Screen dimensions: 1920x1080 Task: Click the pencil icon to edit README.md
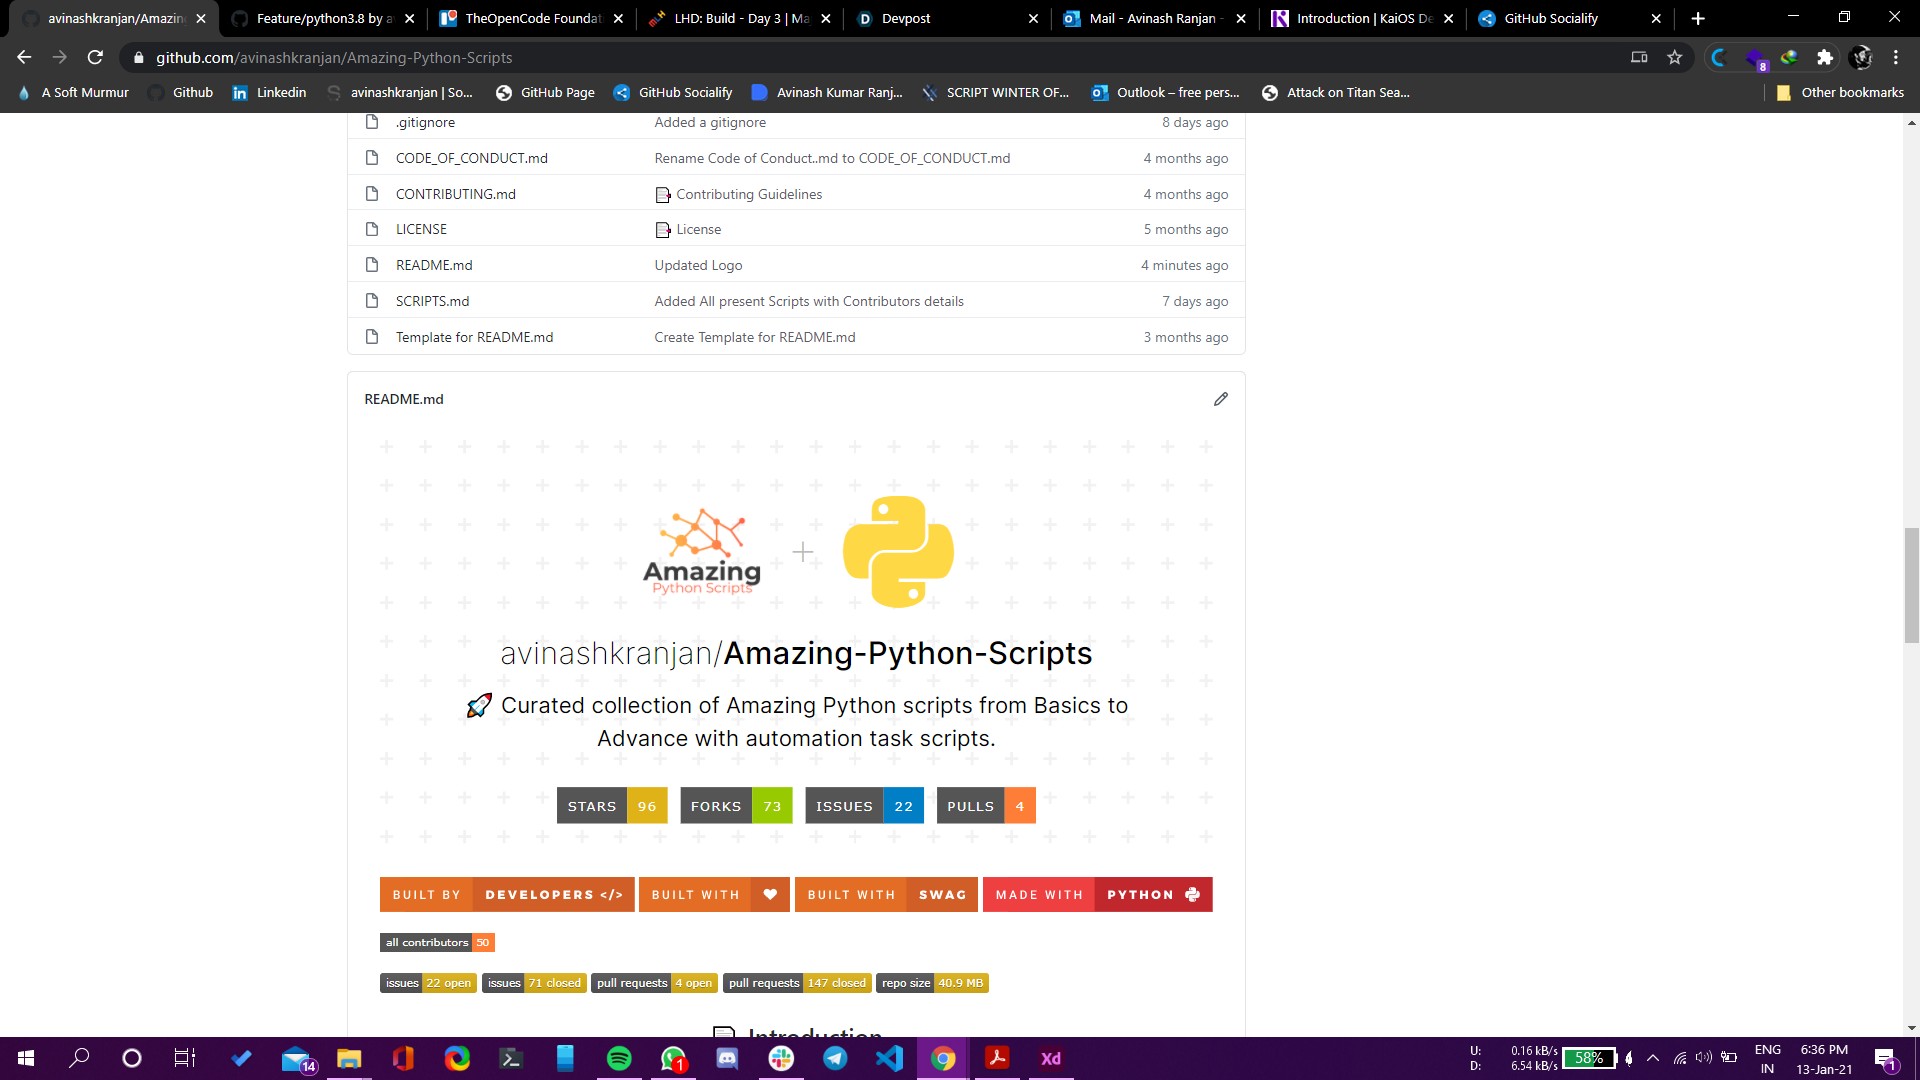coord(1220,399)
